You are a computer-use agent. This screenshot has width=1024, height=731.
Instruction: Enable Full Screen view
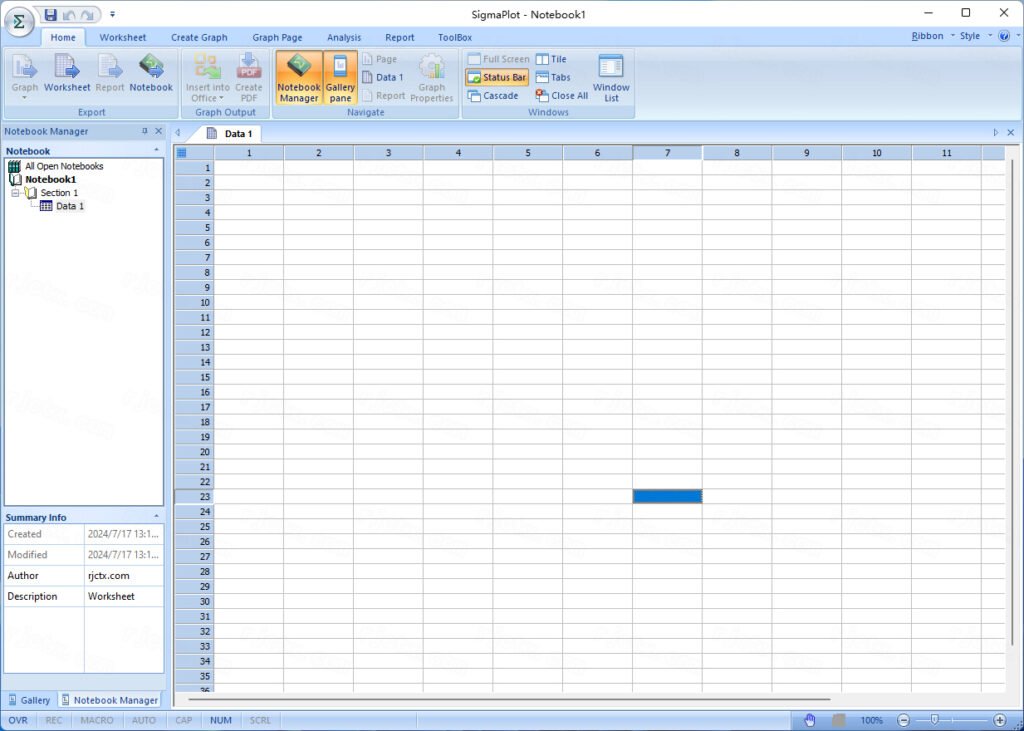click(498, 59)
